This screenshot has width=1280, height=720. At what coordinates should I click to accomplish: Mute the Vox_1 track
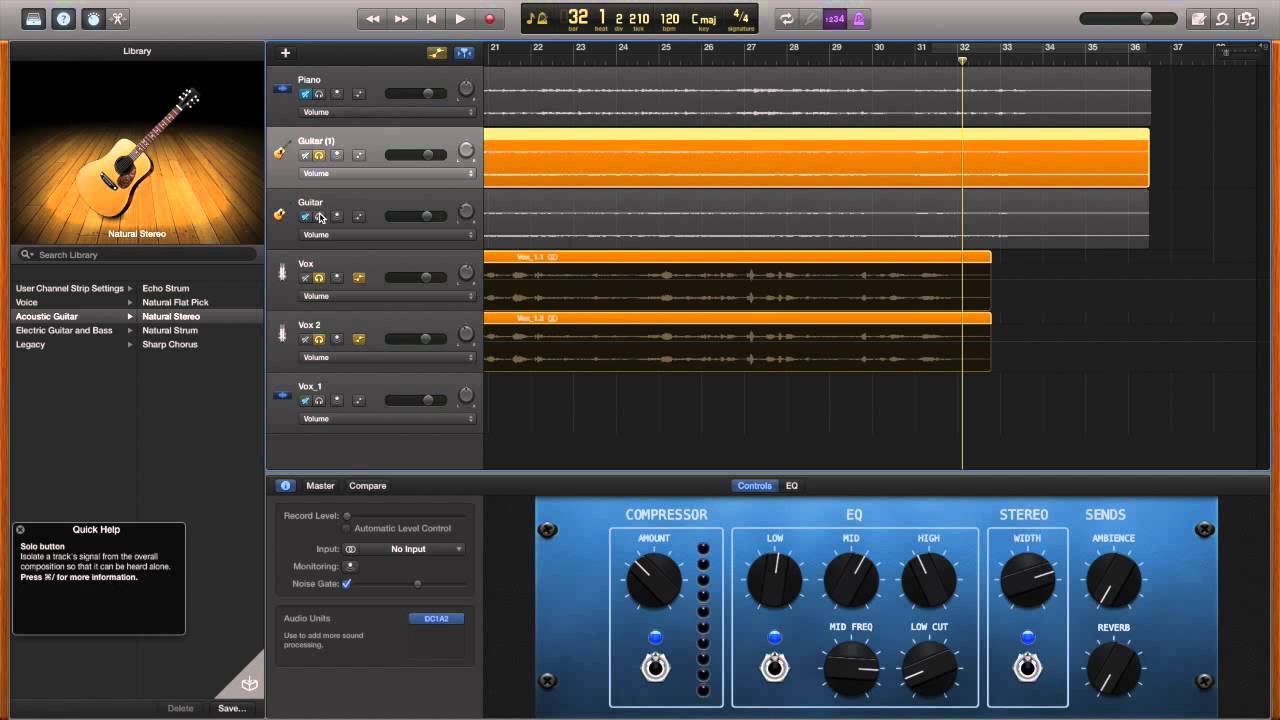click(305, 400)
